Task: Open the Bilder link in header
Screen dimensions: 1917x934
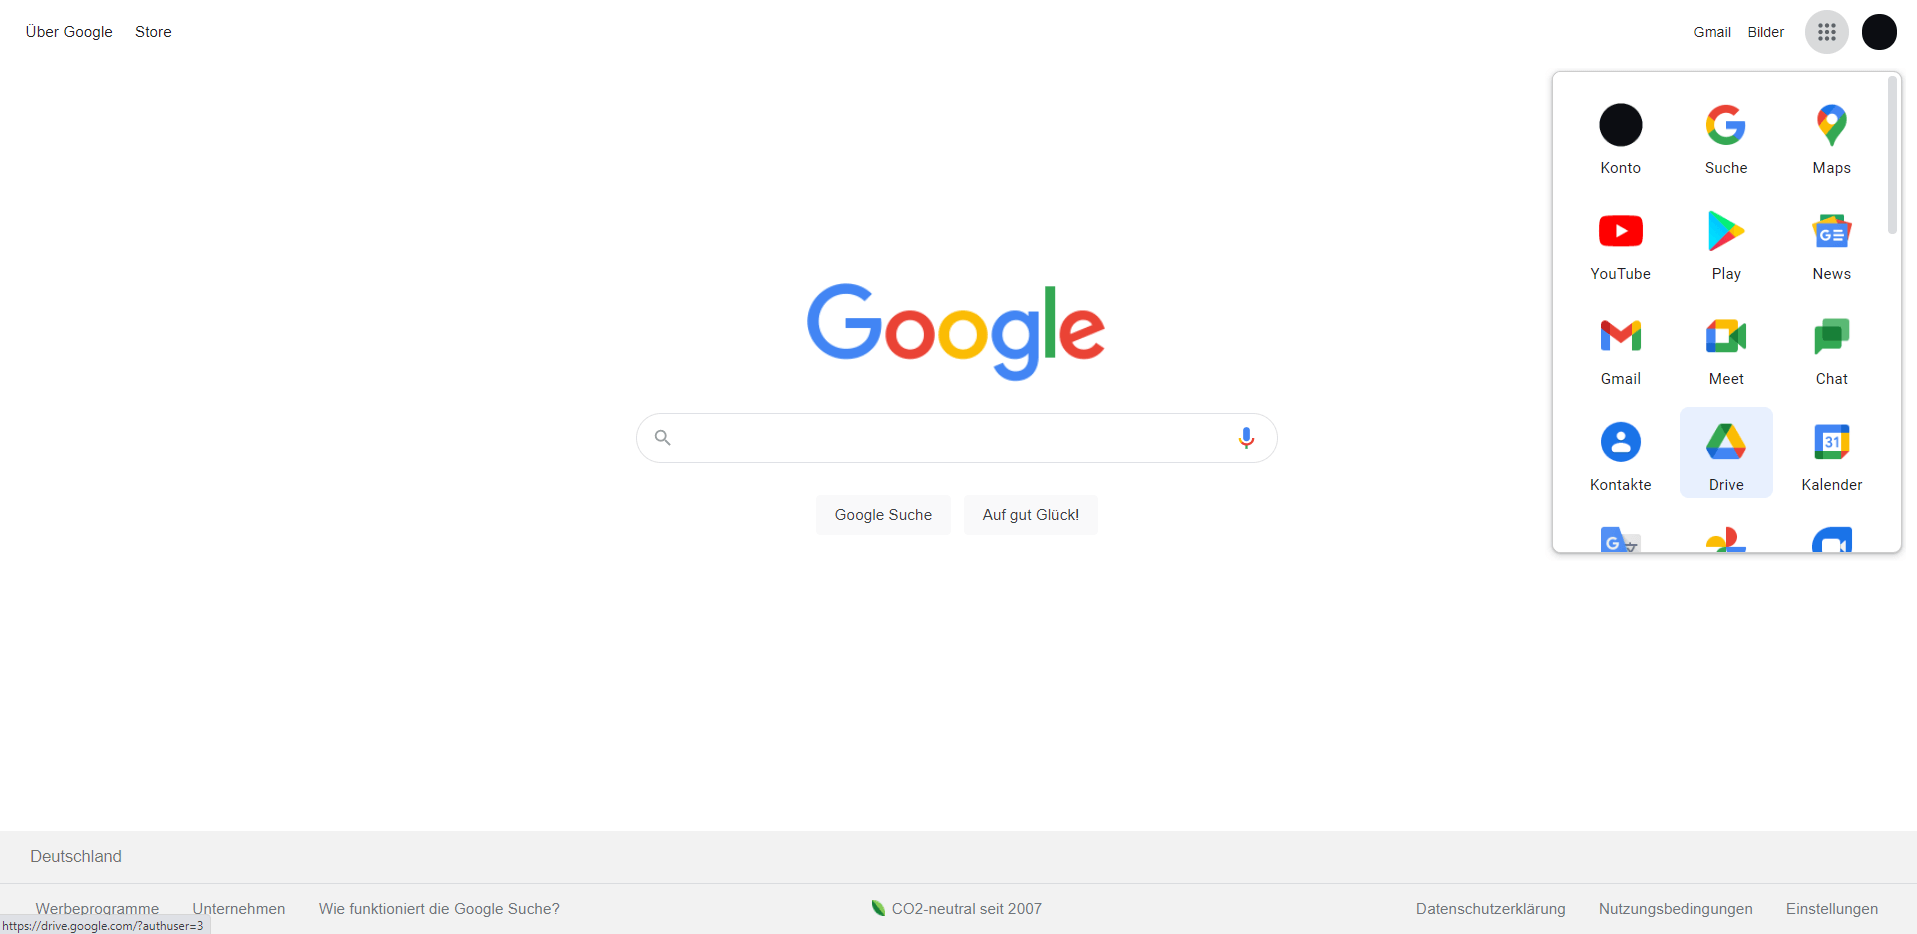Action: 1765,32
